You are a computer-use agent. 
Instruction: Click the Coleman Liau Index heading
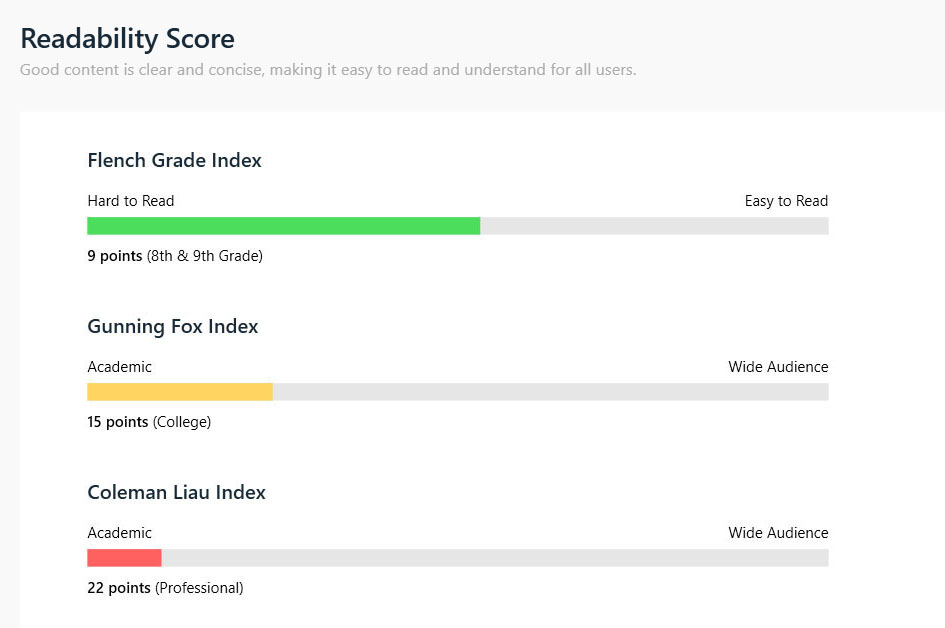coord(176,492)
